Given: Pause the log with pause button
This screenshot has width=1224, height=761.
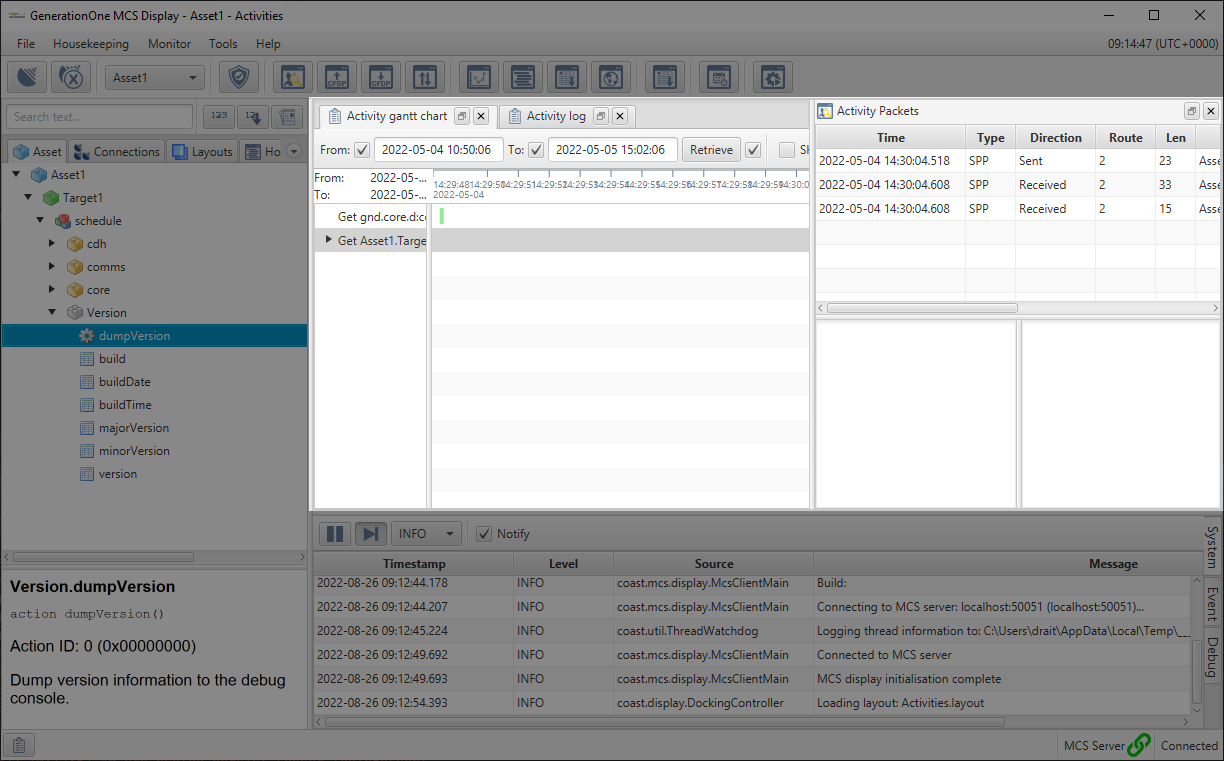Looking at the screenshot, I should (x=335, y=534).
